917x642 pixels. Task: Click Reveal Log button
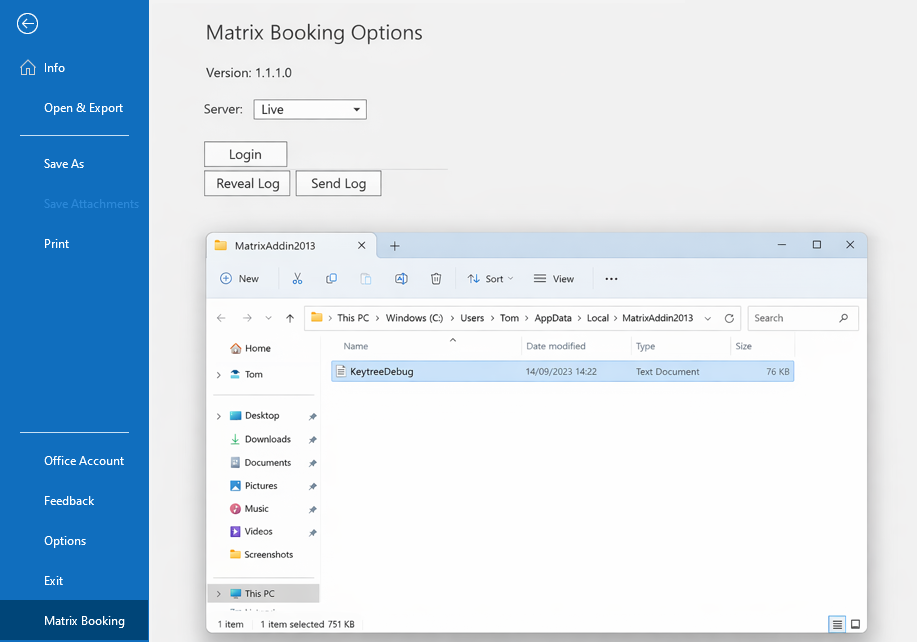coord(246,183)
